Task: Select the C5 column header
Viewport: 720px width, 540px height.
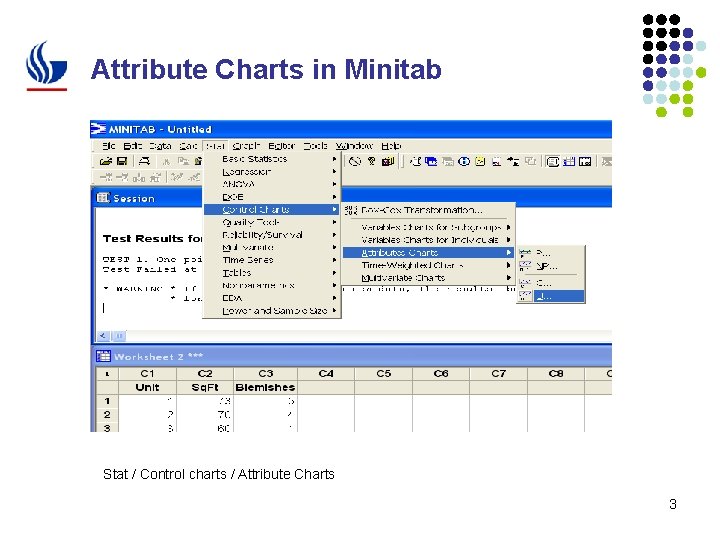Action: 383,373
